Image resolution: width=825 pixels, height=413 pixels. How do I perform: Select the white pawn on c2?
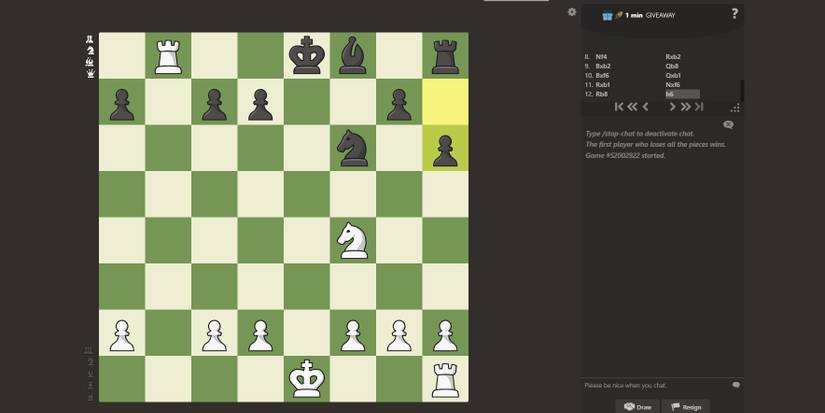click(x=215, y=335)
